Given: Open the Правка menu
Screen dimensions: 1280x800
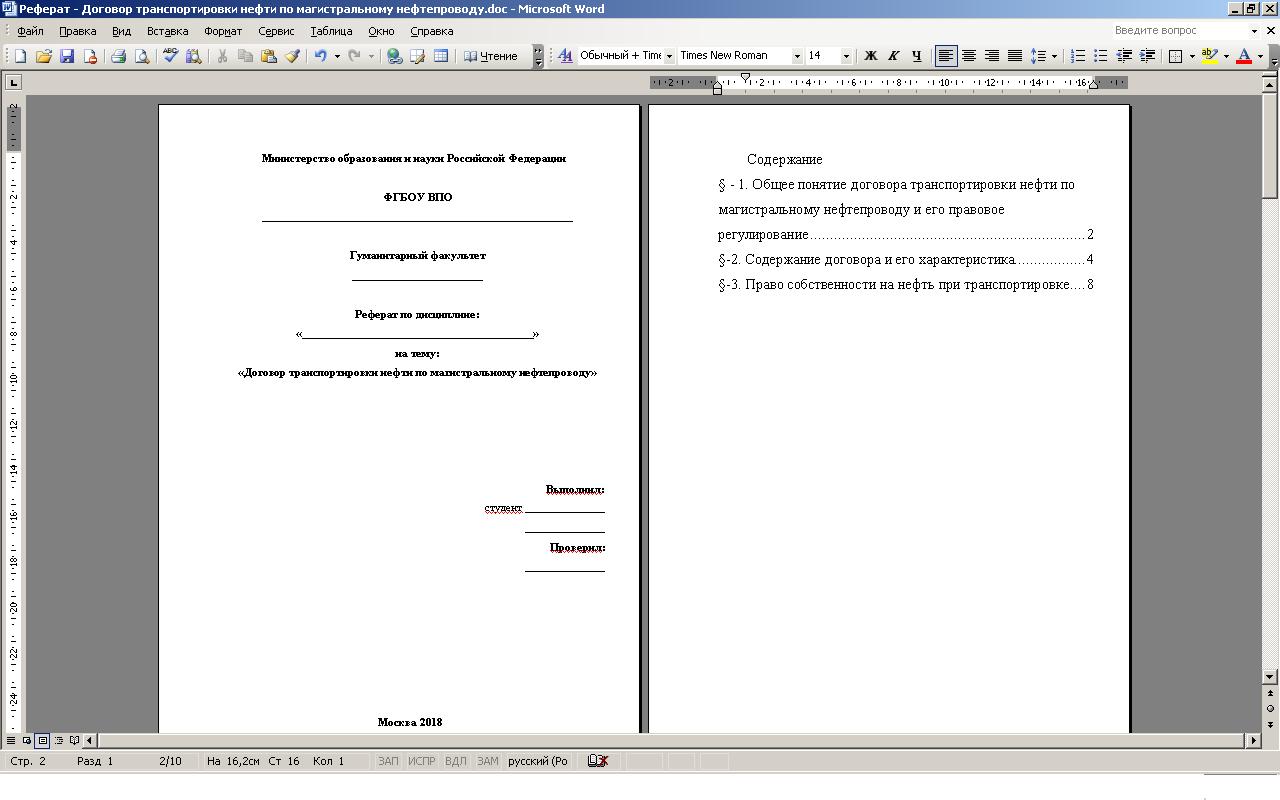Looking at the screenshot, I should tap(77, 31).
